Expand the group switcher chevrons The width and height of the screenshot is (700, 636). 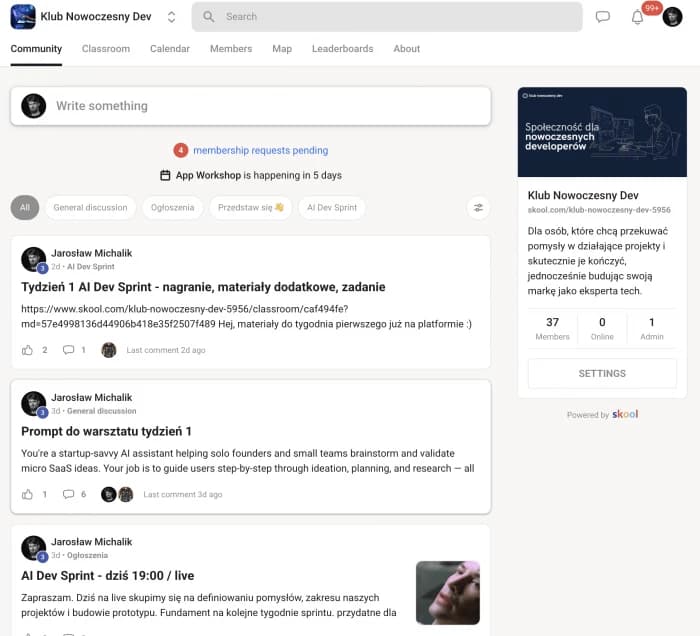(171, 17)
